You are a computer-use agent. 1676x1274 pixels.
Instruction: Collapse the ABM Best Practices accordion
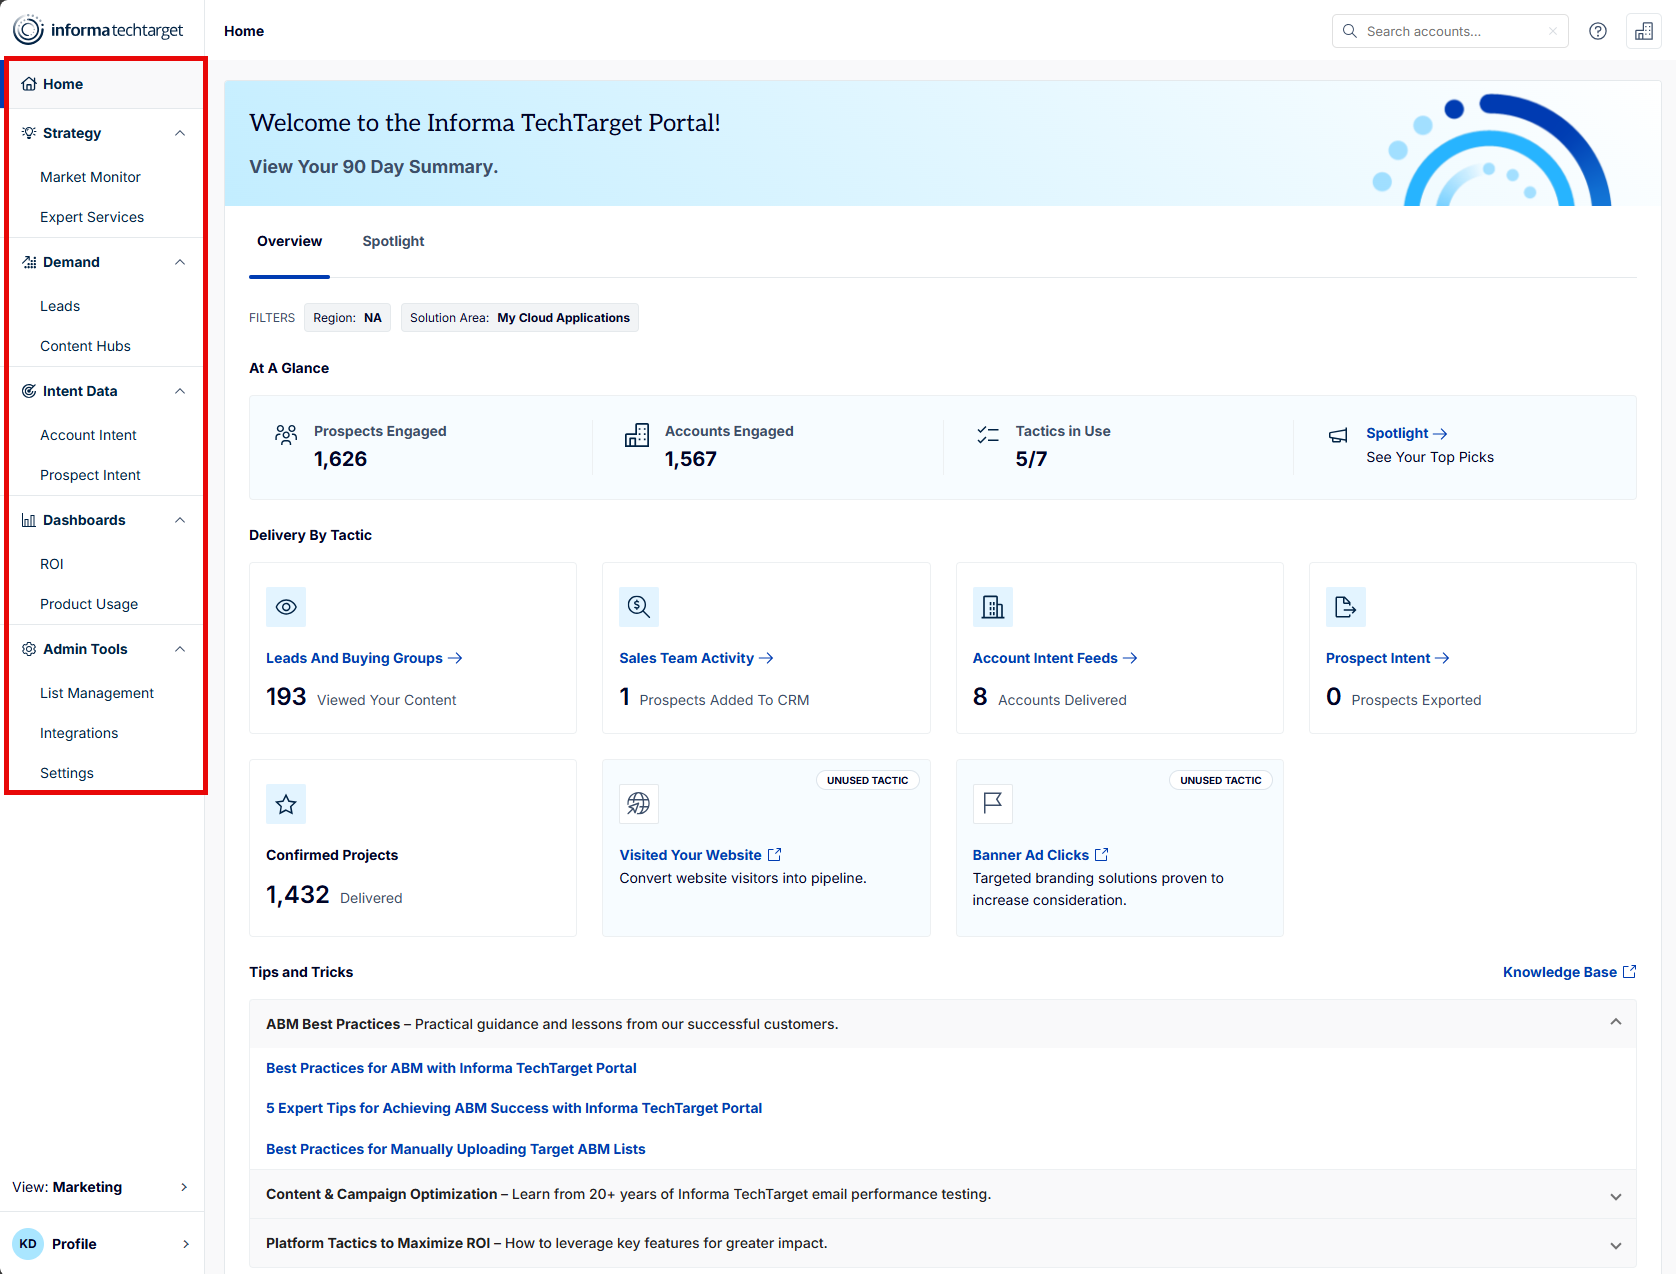click(1616, 1022)
